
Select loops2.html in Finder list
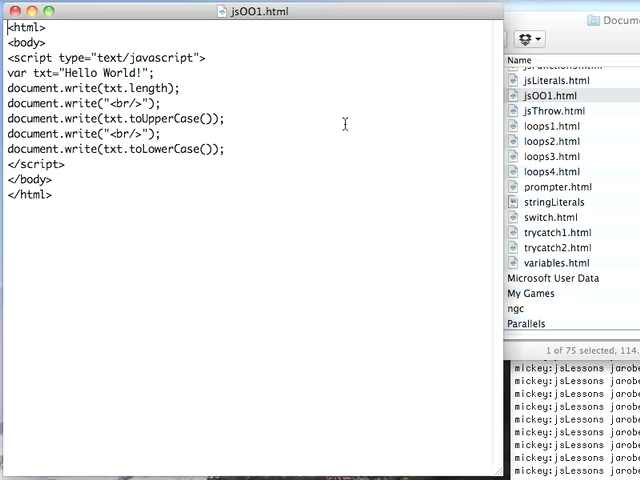pyautogui.click(x=552, y=141)
